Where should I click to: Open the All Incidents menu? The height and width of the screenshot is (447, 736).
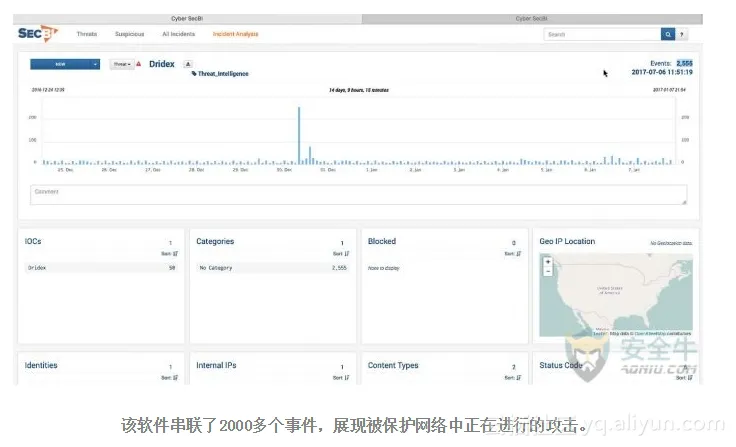click(178, 34)
